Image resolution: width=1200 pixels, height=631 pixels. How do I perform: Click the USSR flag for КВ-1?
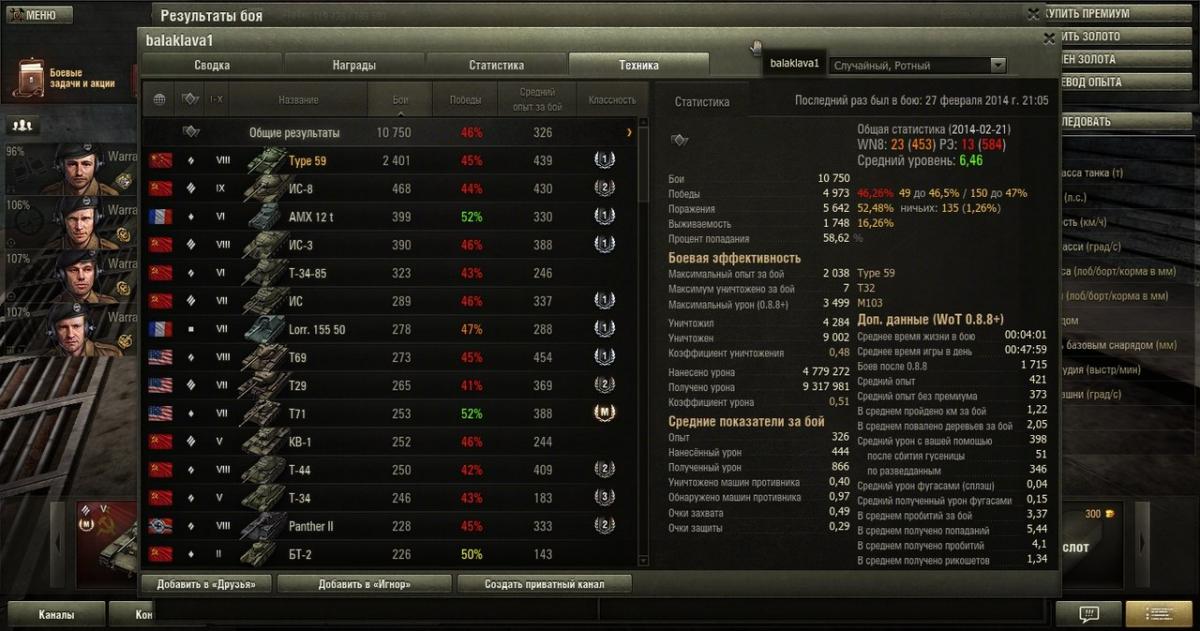[x=160, y=441]
